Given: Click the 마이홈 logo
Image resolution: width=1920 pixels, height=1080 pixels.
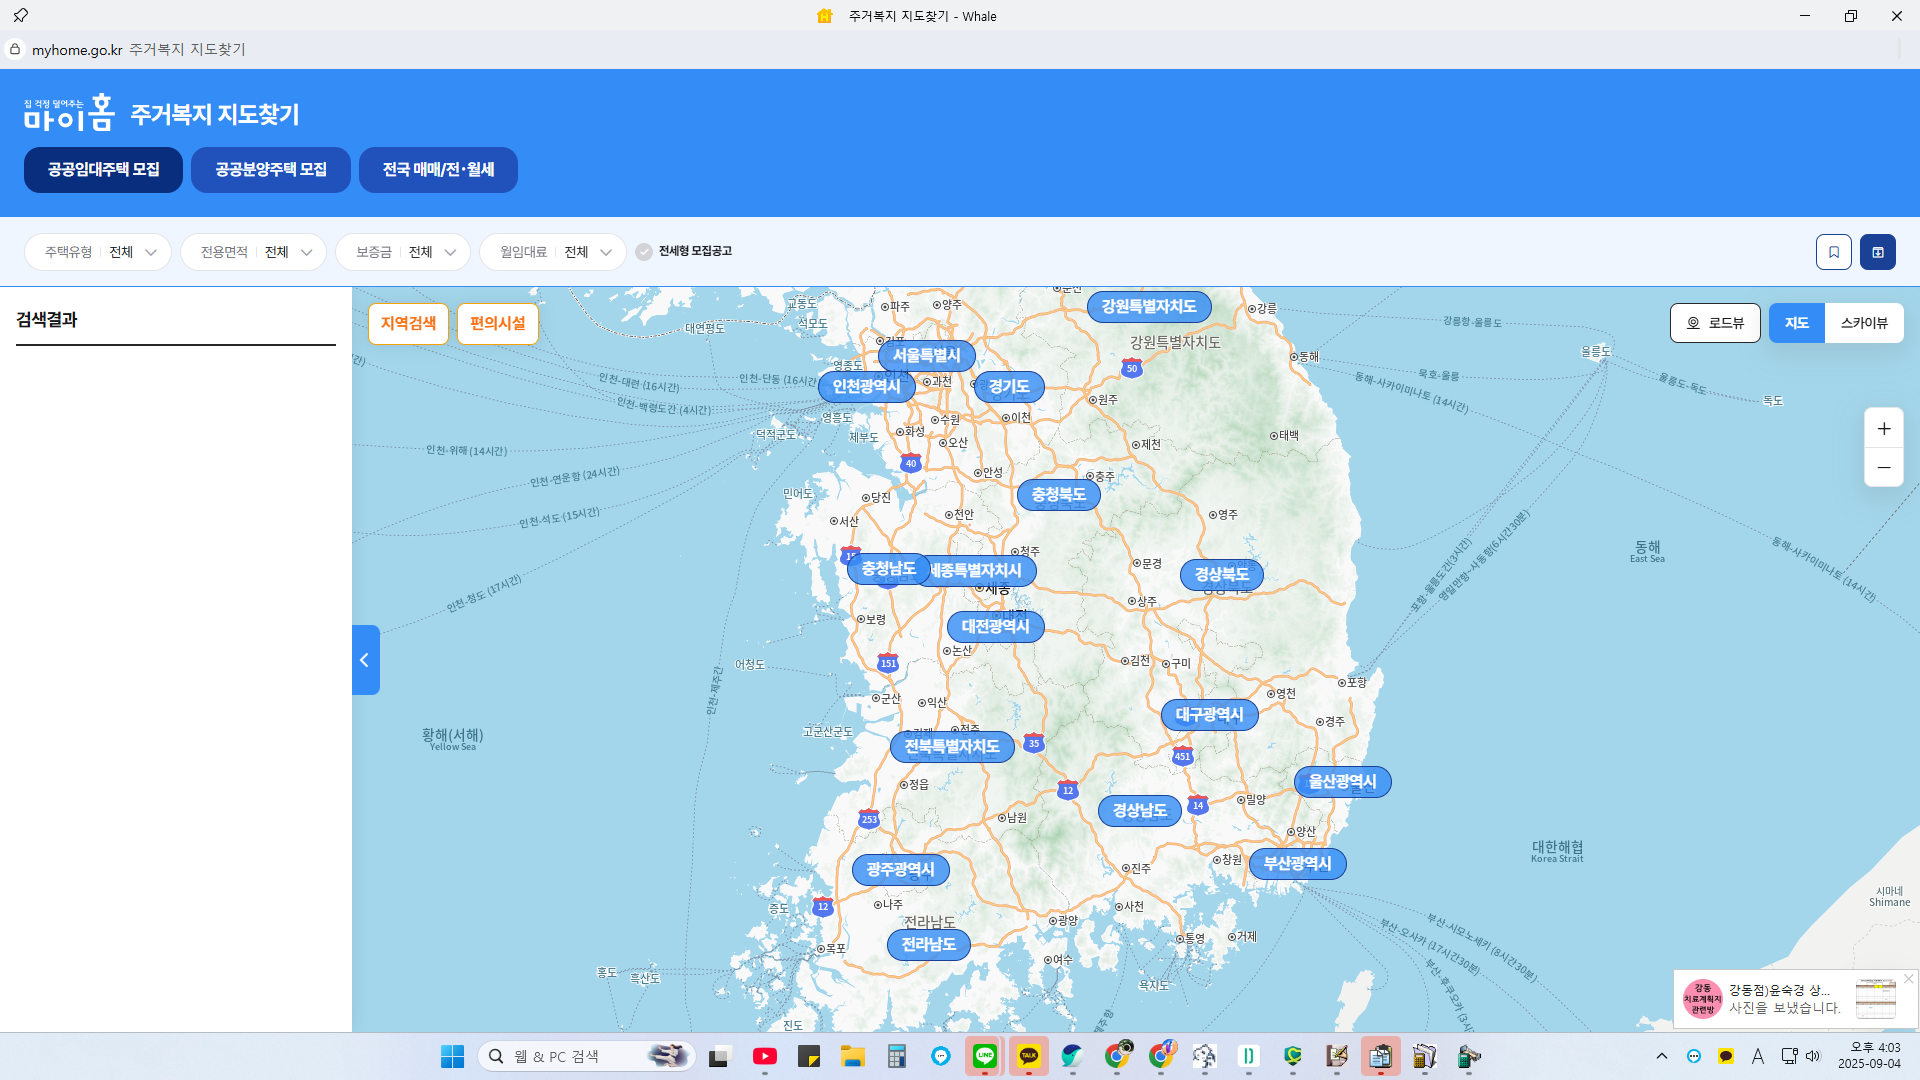Looking at the screenshot, I should coord(69,113).
